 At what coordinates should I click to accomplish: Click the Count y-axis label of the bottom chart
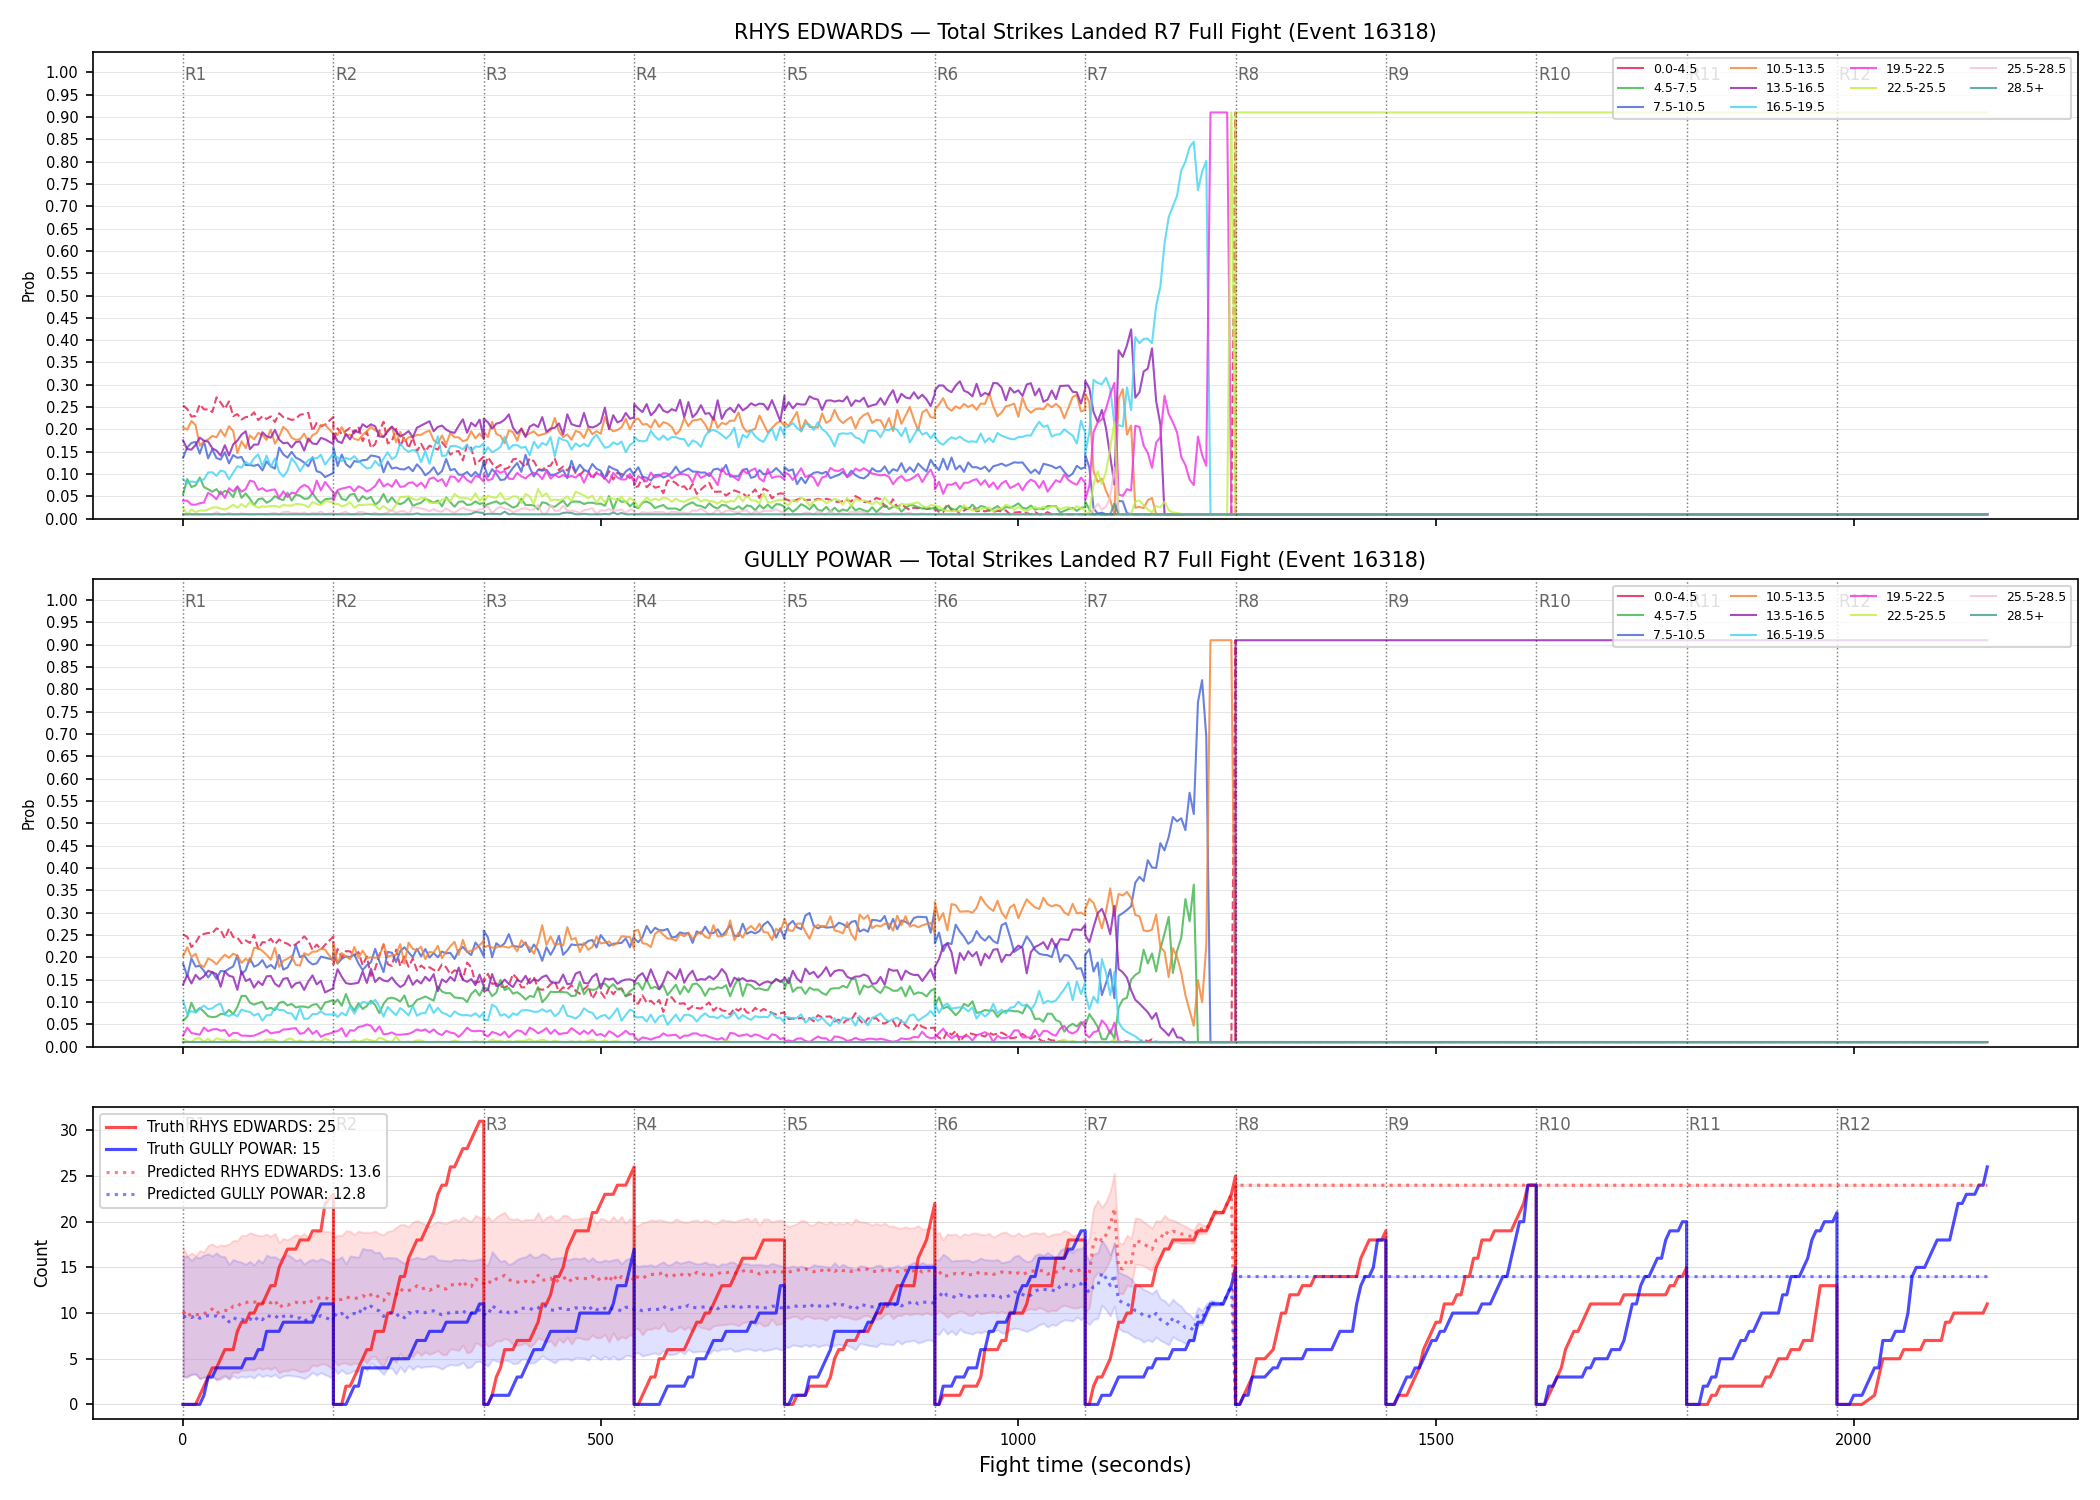point(41,1263)
